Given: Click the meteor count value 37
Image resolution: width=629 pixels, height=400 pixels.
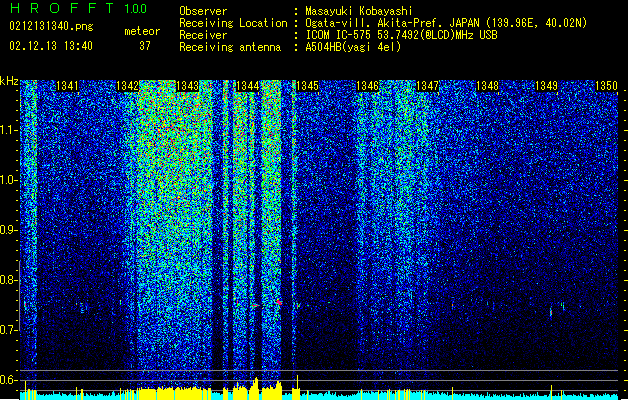Looking at the screenshot, I should click(145, 46).
